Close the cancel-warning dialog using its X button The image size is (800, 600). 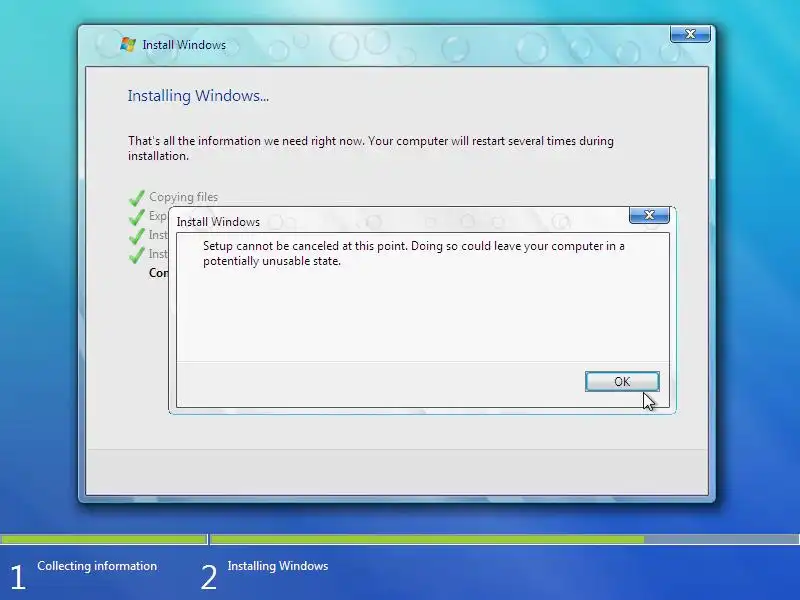coord(649,215)
